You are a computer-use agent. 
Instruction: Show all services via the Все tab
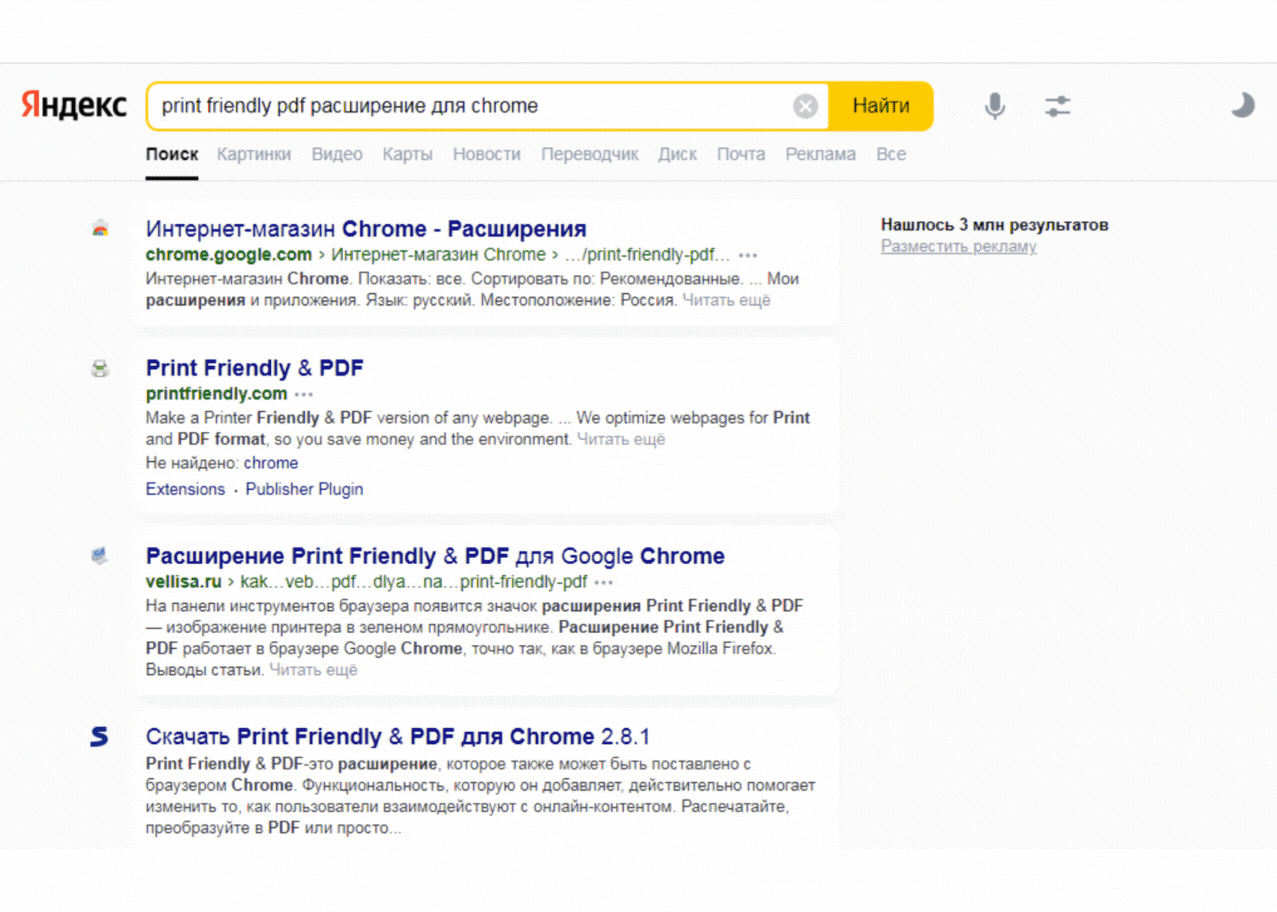pos(891,154)
